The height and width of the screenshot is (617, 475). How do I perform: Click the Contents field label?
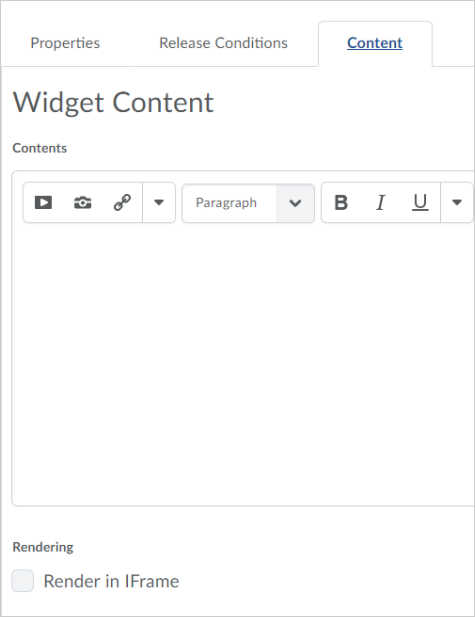(x=40, y=148)
